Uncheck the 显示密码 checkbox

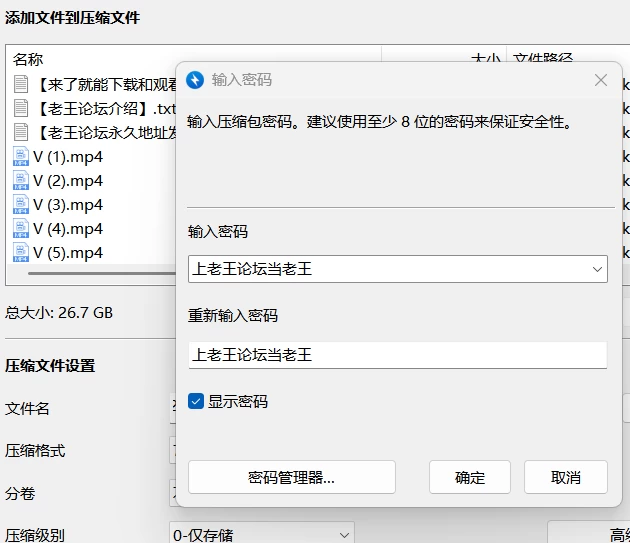pos(196,401)
